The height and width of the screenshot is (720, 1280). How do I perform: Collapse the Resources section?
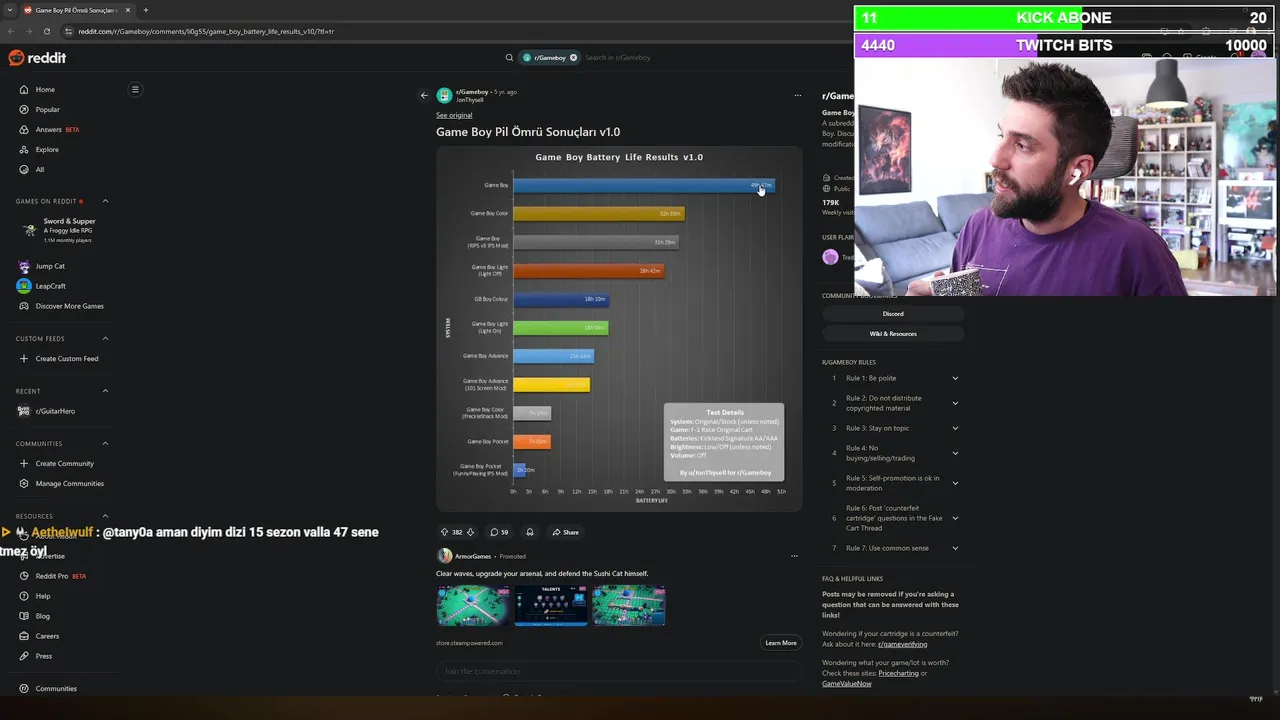click(x=105, y=516)
